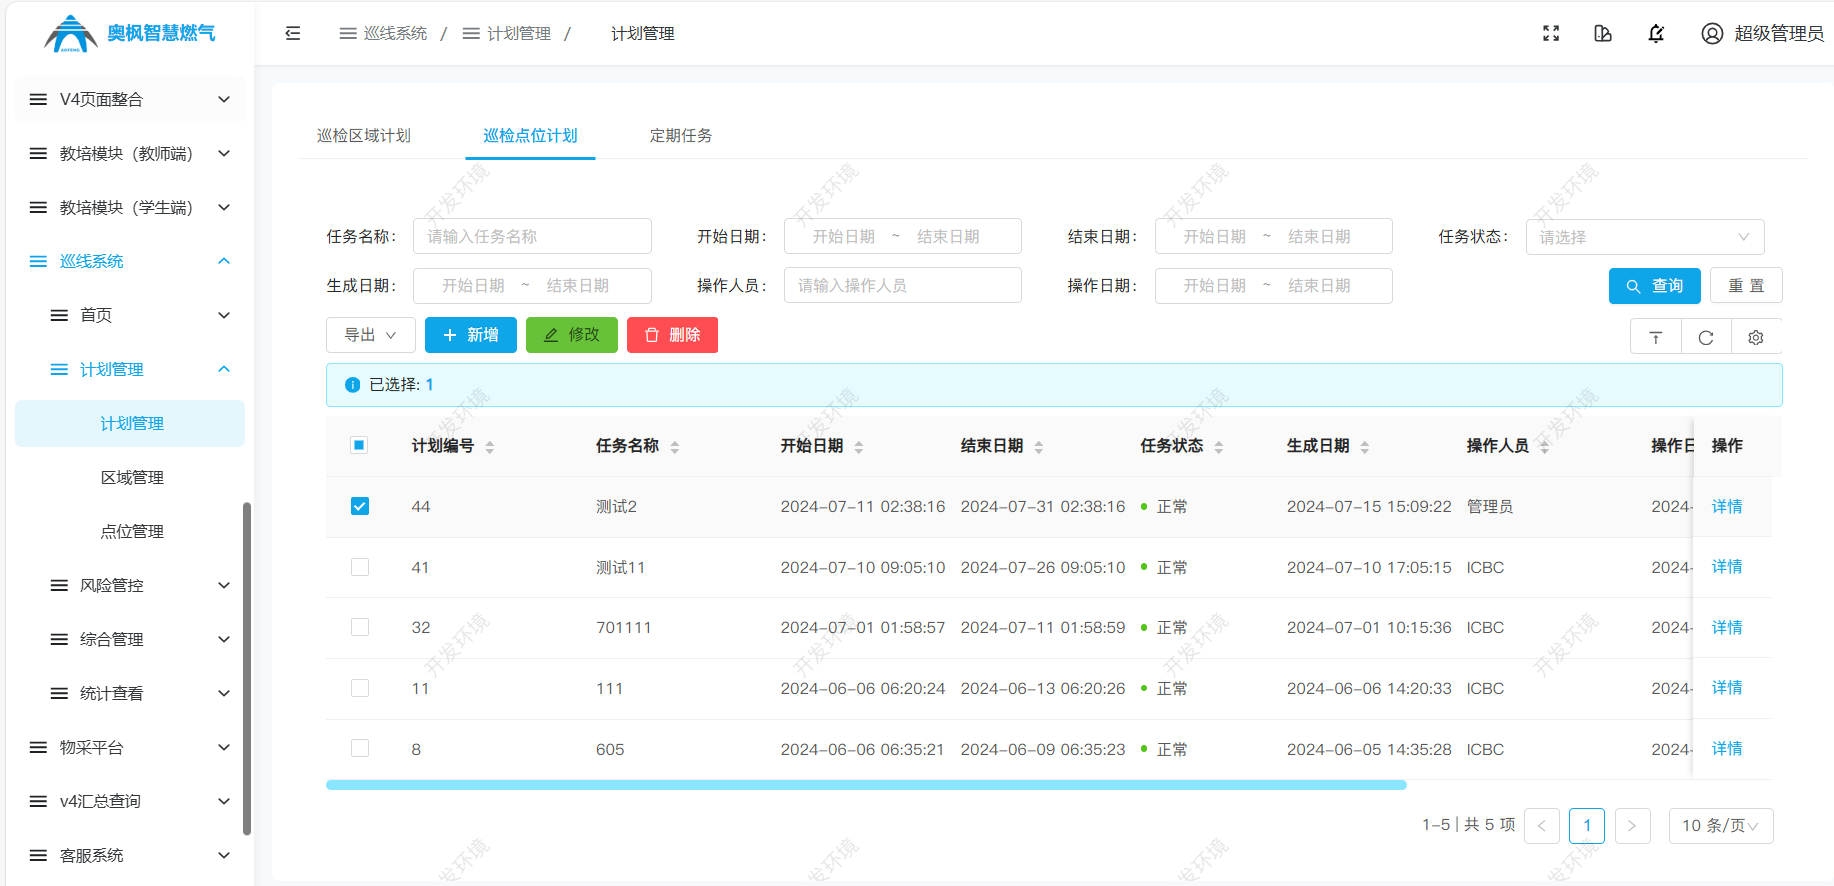Switch to 定期任务 tab
The height and width of the screenshot is (886, 1834).
pyautogui.click(x=680, y=135)
